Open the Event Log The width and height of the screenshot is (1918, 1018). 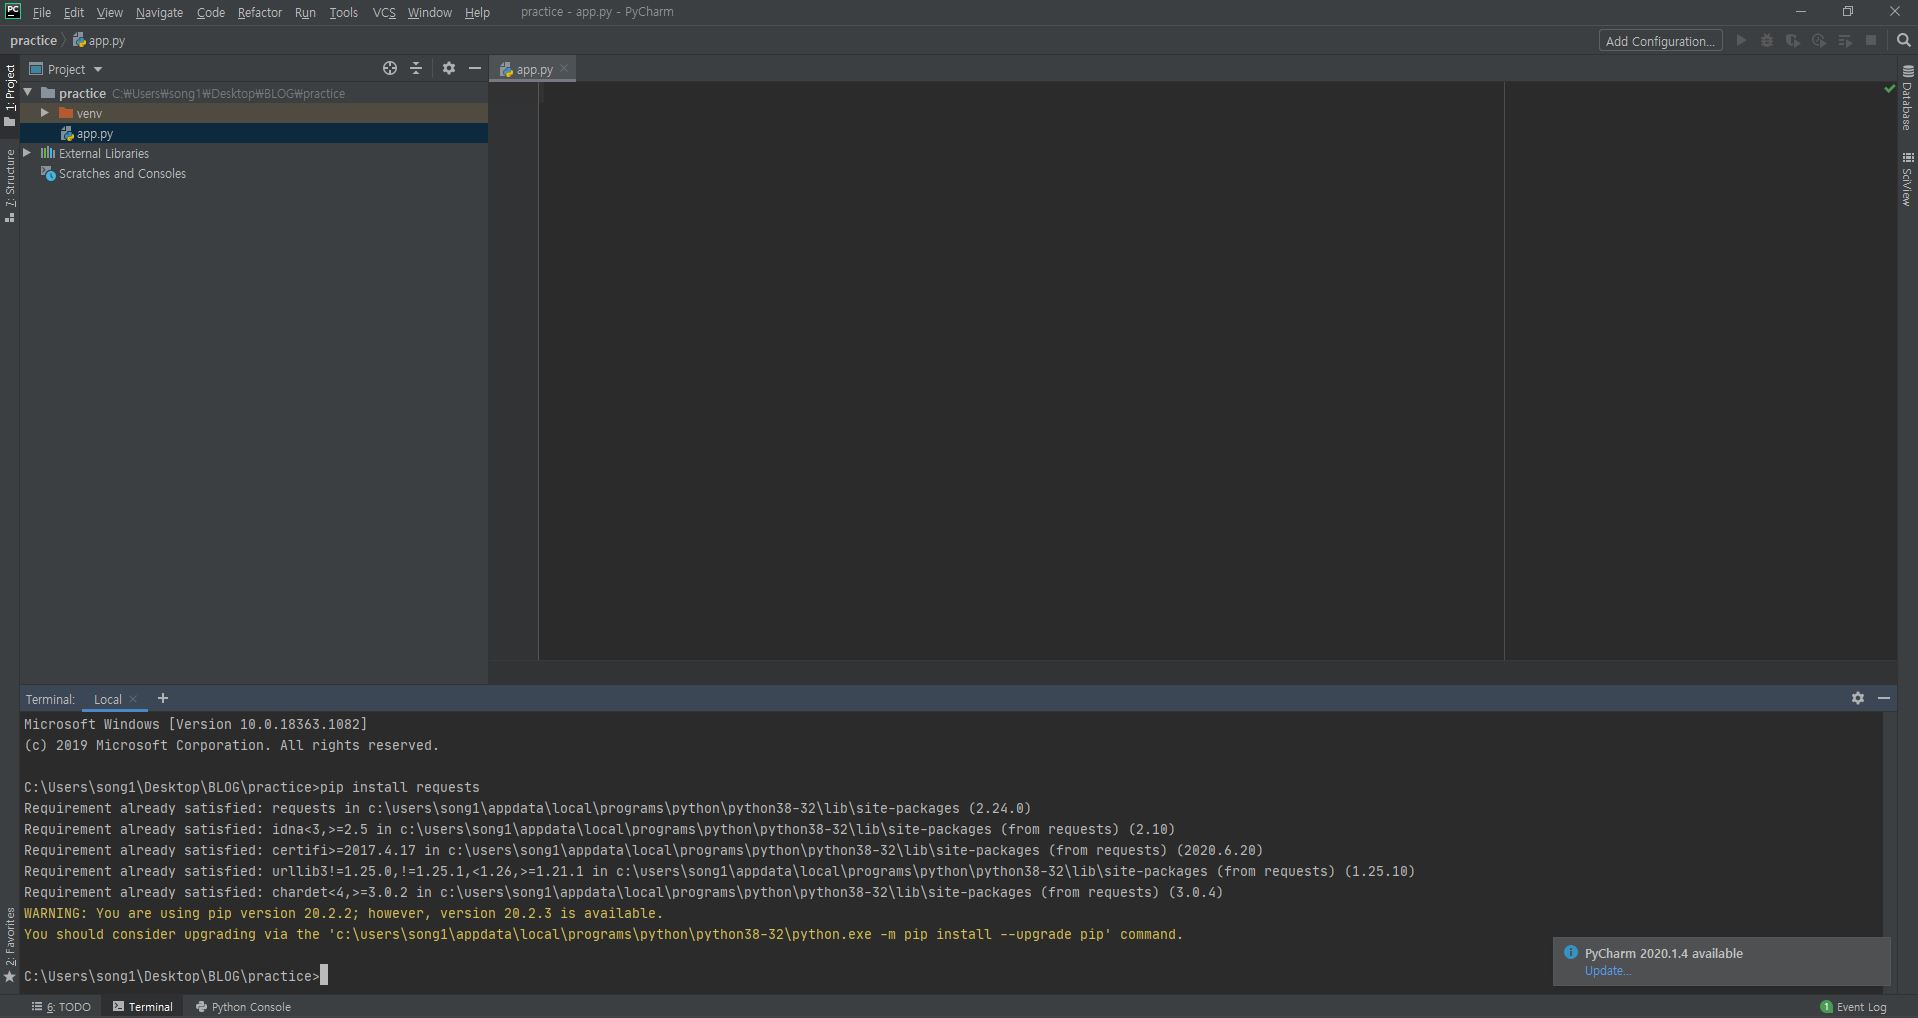1853,1007
